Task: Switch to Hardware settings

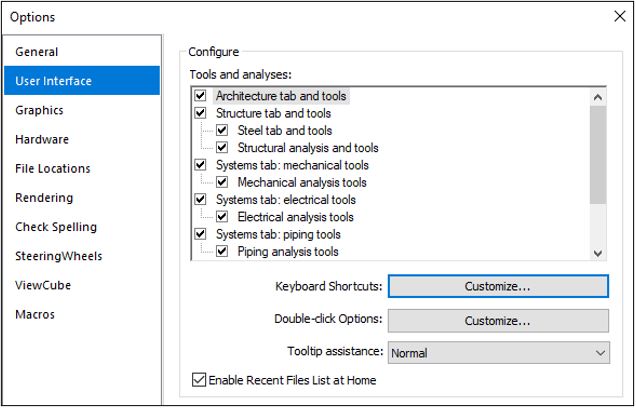Action: pos(42,139)
